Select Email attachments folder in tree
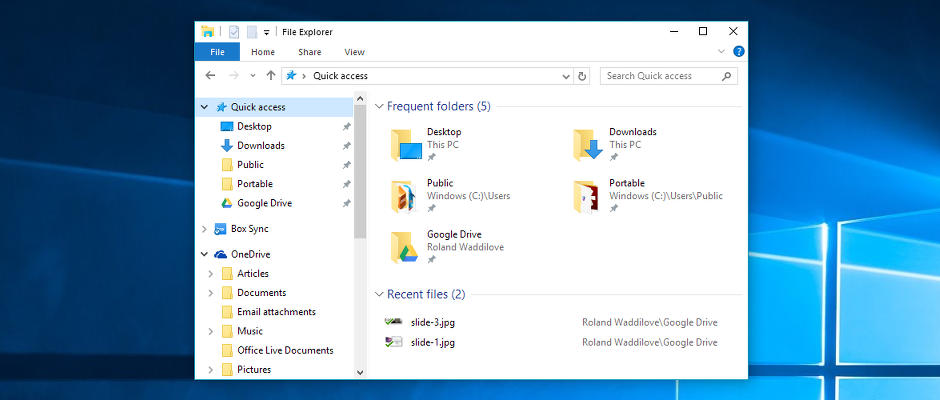The height and width of the screenshot is (400, 940). pos(276,312)
